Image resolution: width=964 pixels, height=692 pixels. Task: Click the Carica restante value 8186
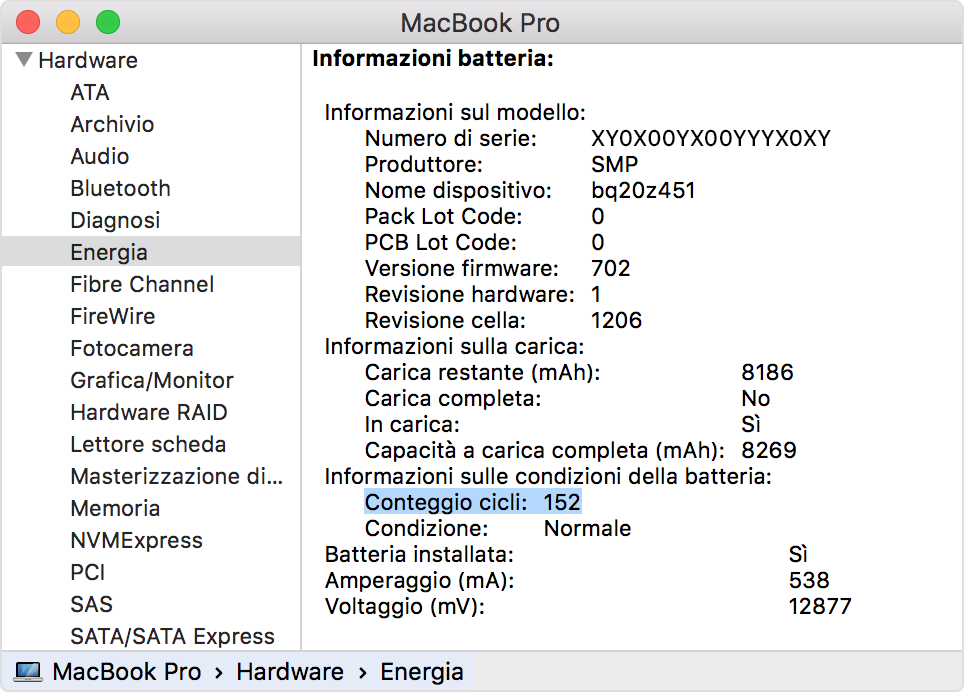[767, 372]
